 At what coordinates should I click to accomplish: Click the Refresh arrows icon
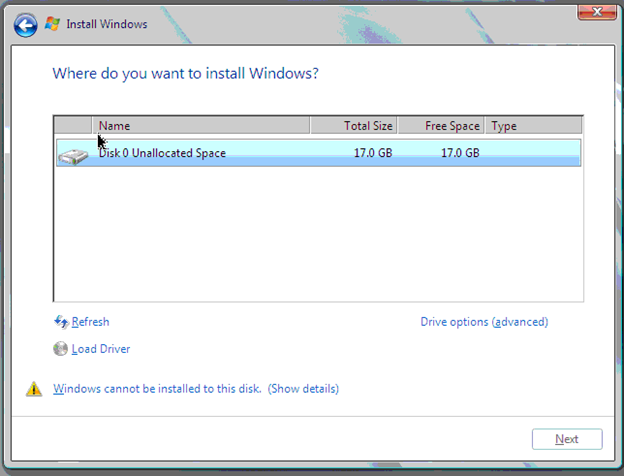click(61, 322)
